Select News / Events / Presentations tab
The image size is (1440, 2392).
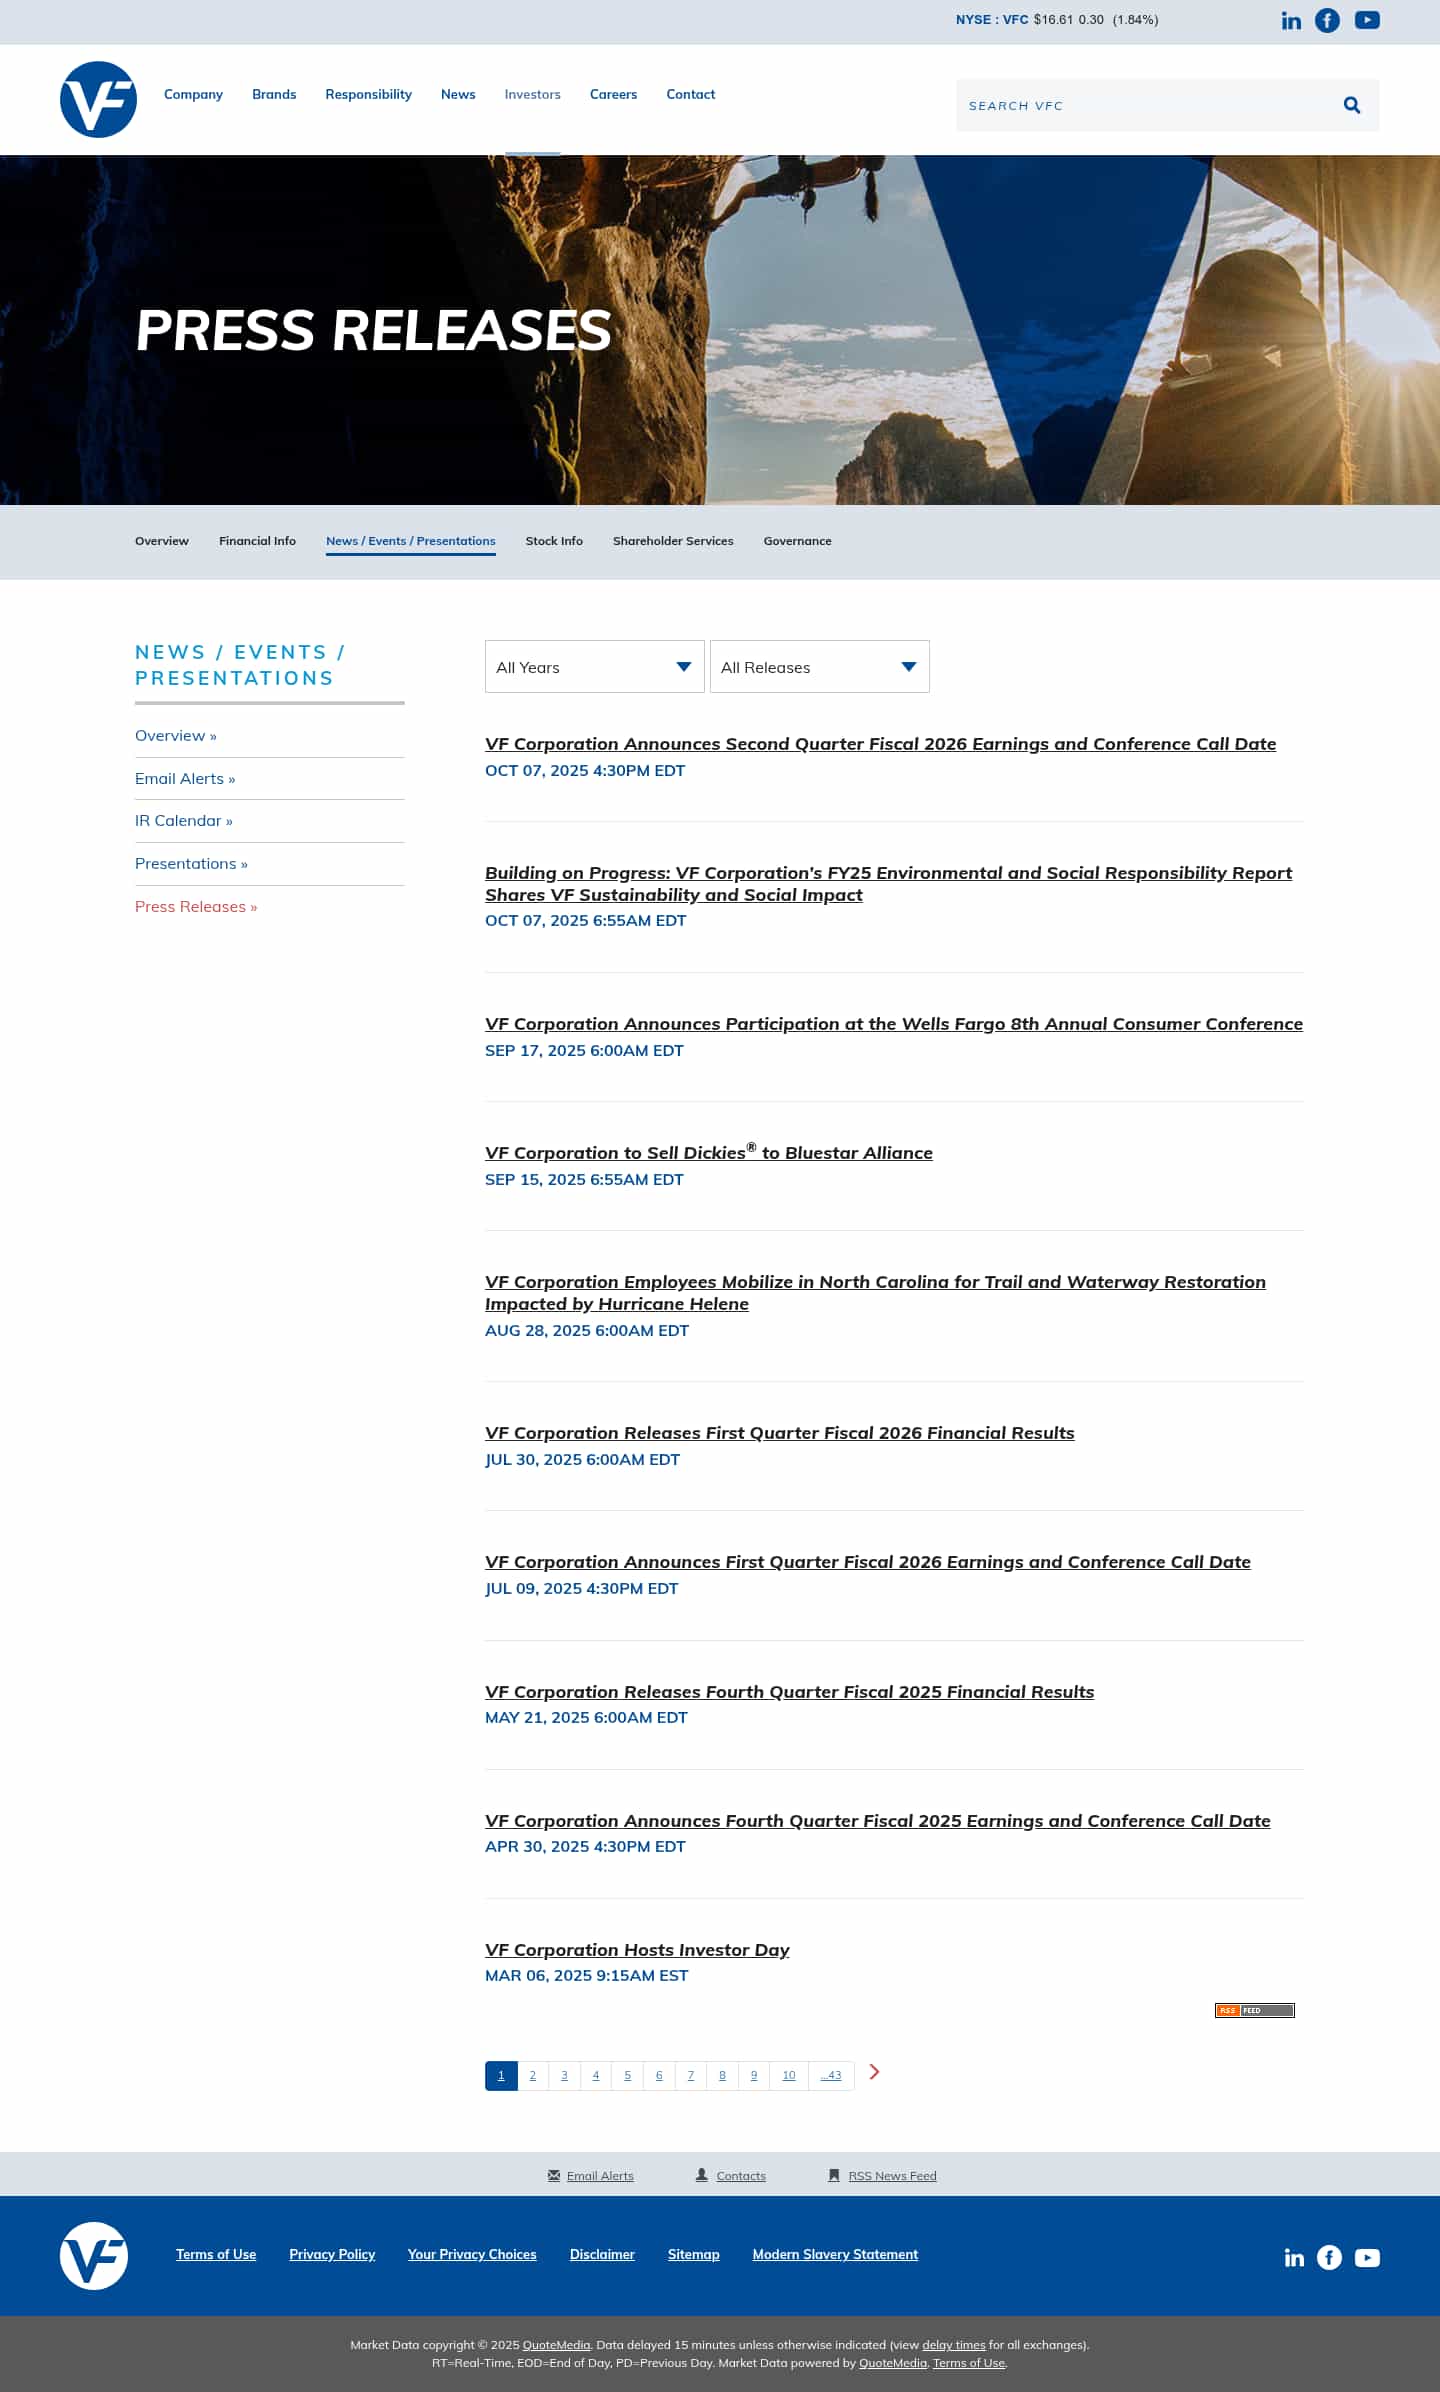[x=411, y=541]
